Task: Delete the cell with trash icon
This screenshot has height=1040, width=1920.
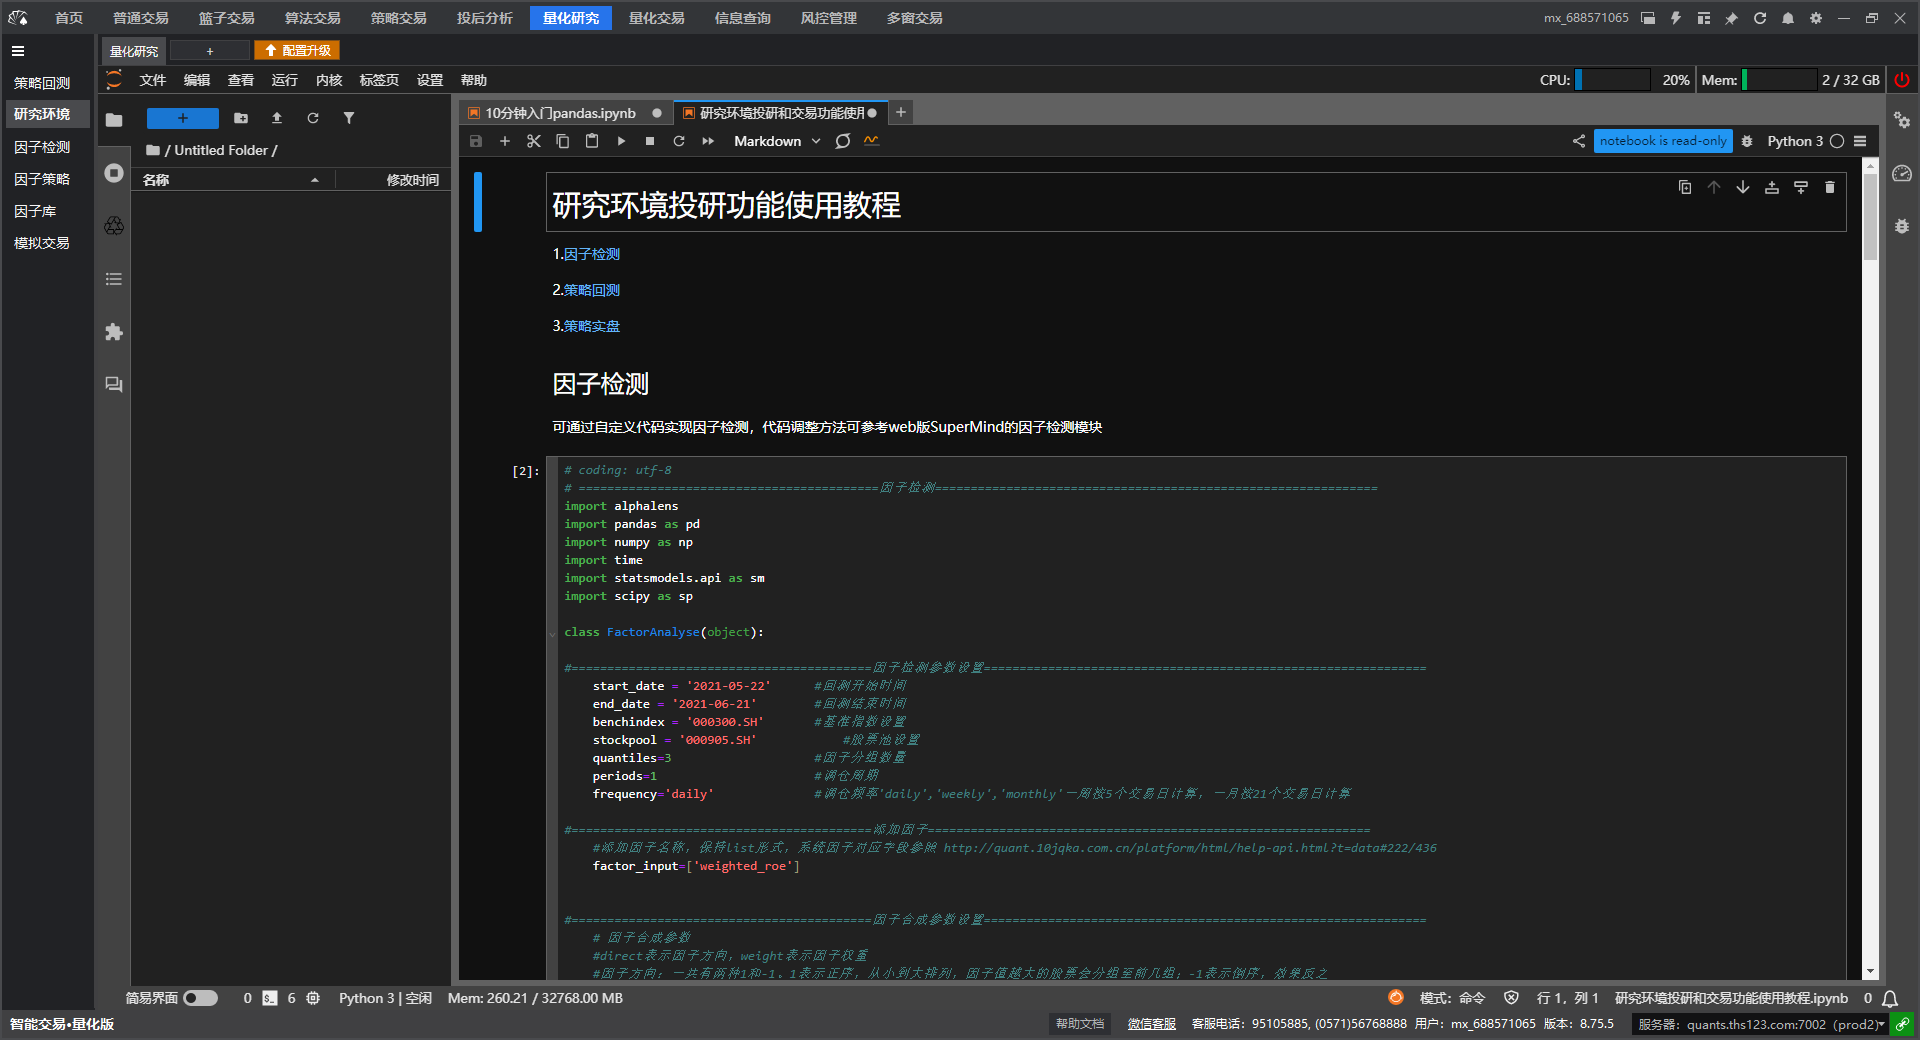Action: [x=1830, y=187]
